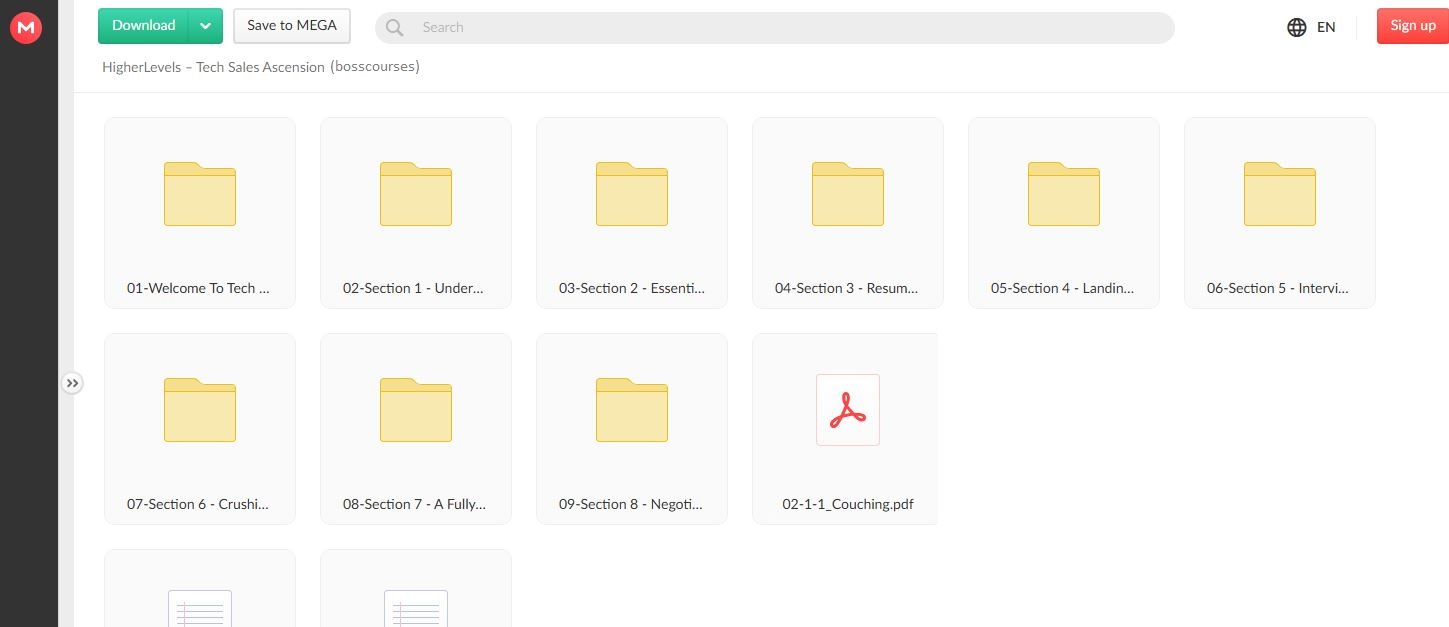1449x627 pixels.
Task: Open the 03-Section 2 Essenti... folder
Action: pos(632,194)
